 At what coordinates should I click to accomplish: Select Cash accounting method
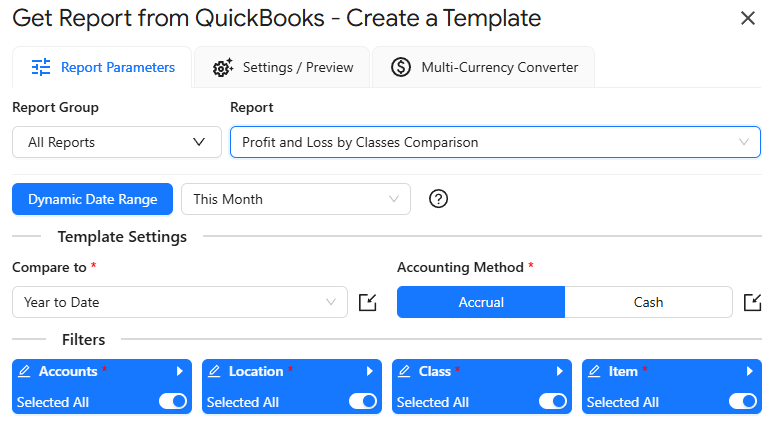click(648, 302)
